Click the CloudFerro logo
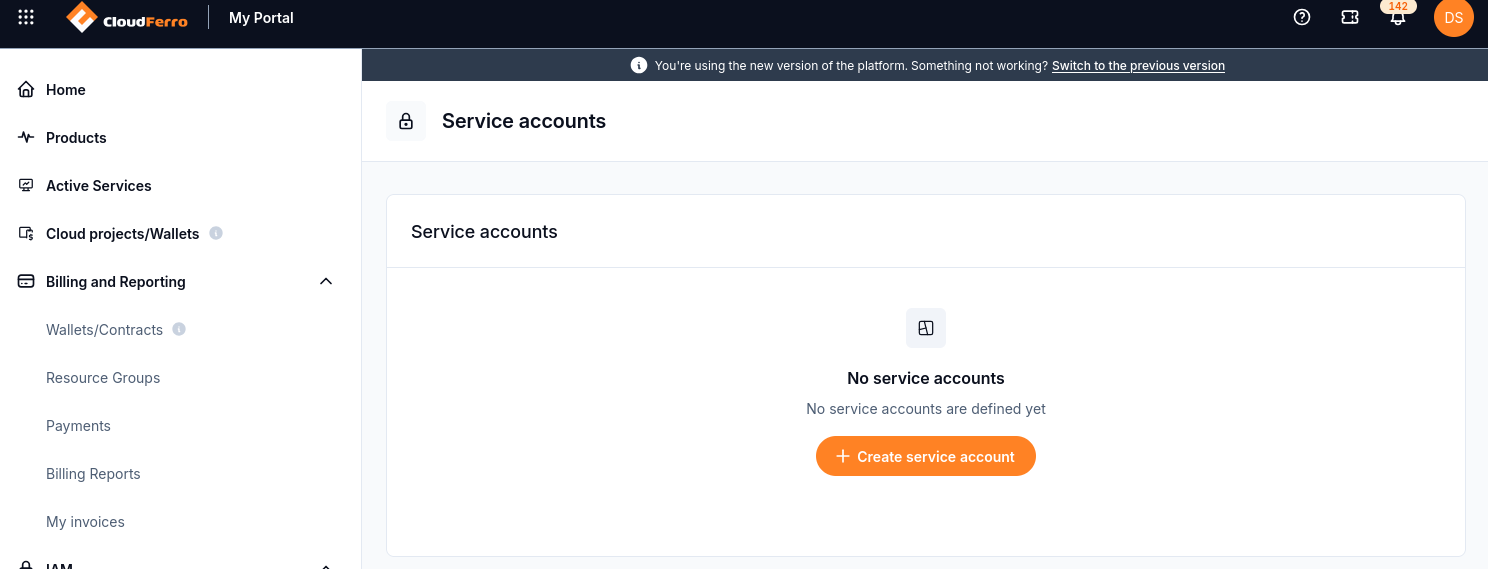Screen dimensions: 1488x569 click(x=127, y=17)
